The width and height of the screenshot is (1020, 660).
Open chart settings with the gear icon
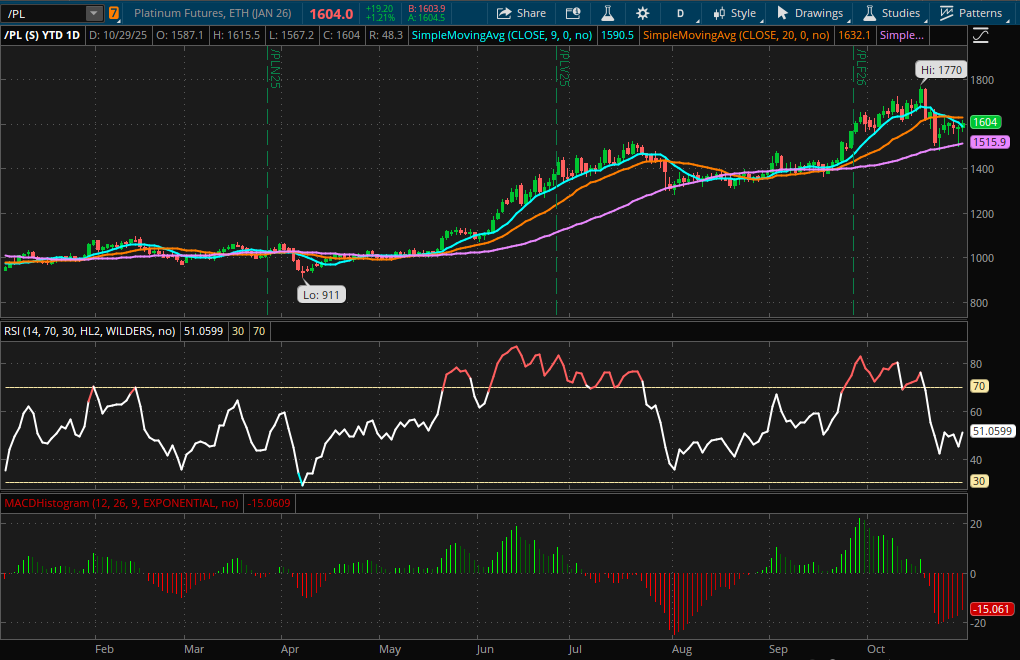coord(641,13)
